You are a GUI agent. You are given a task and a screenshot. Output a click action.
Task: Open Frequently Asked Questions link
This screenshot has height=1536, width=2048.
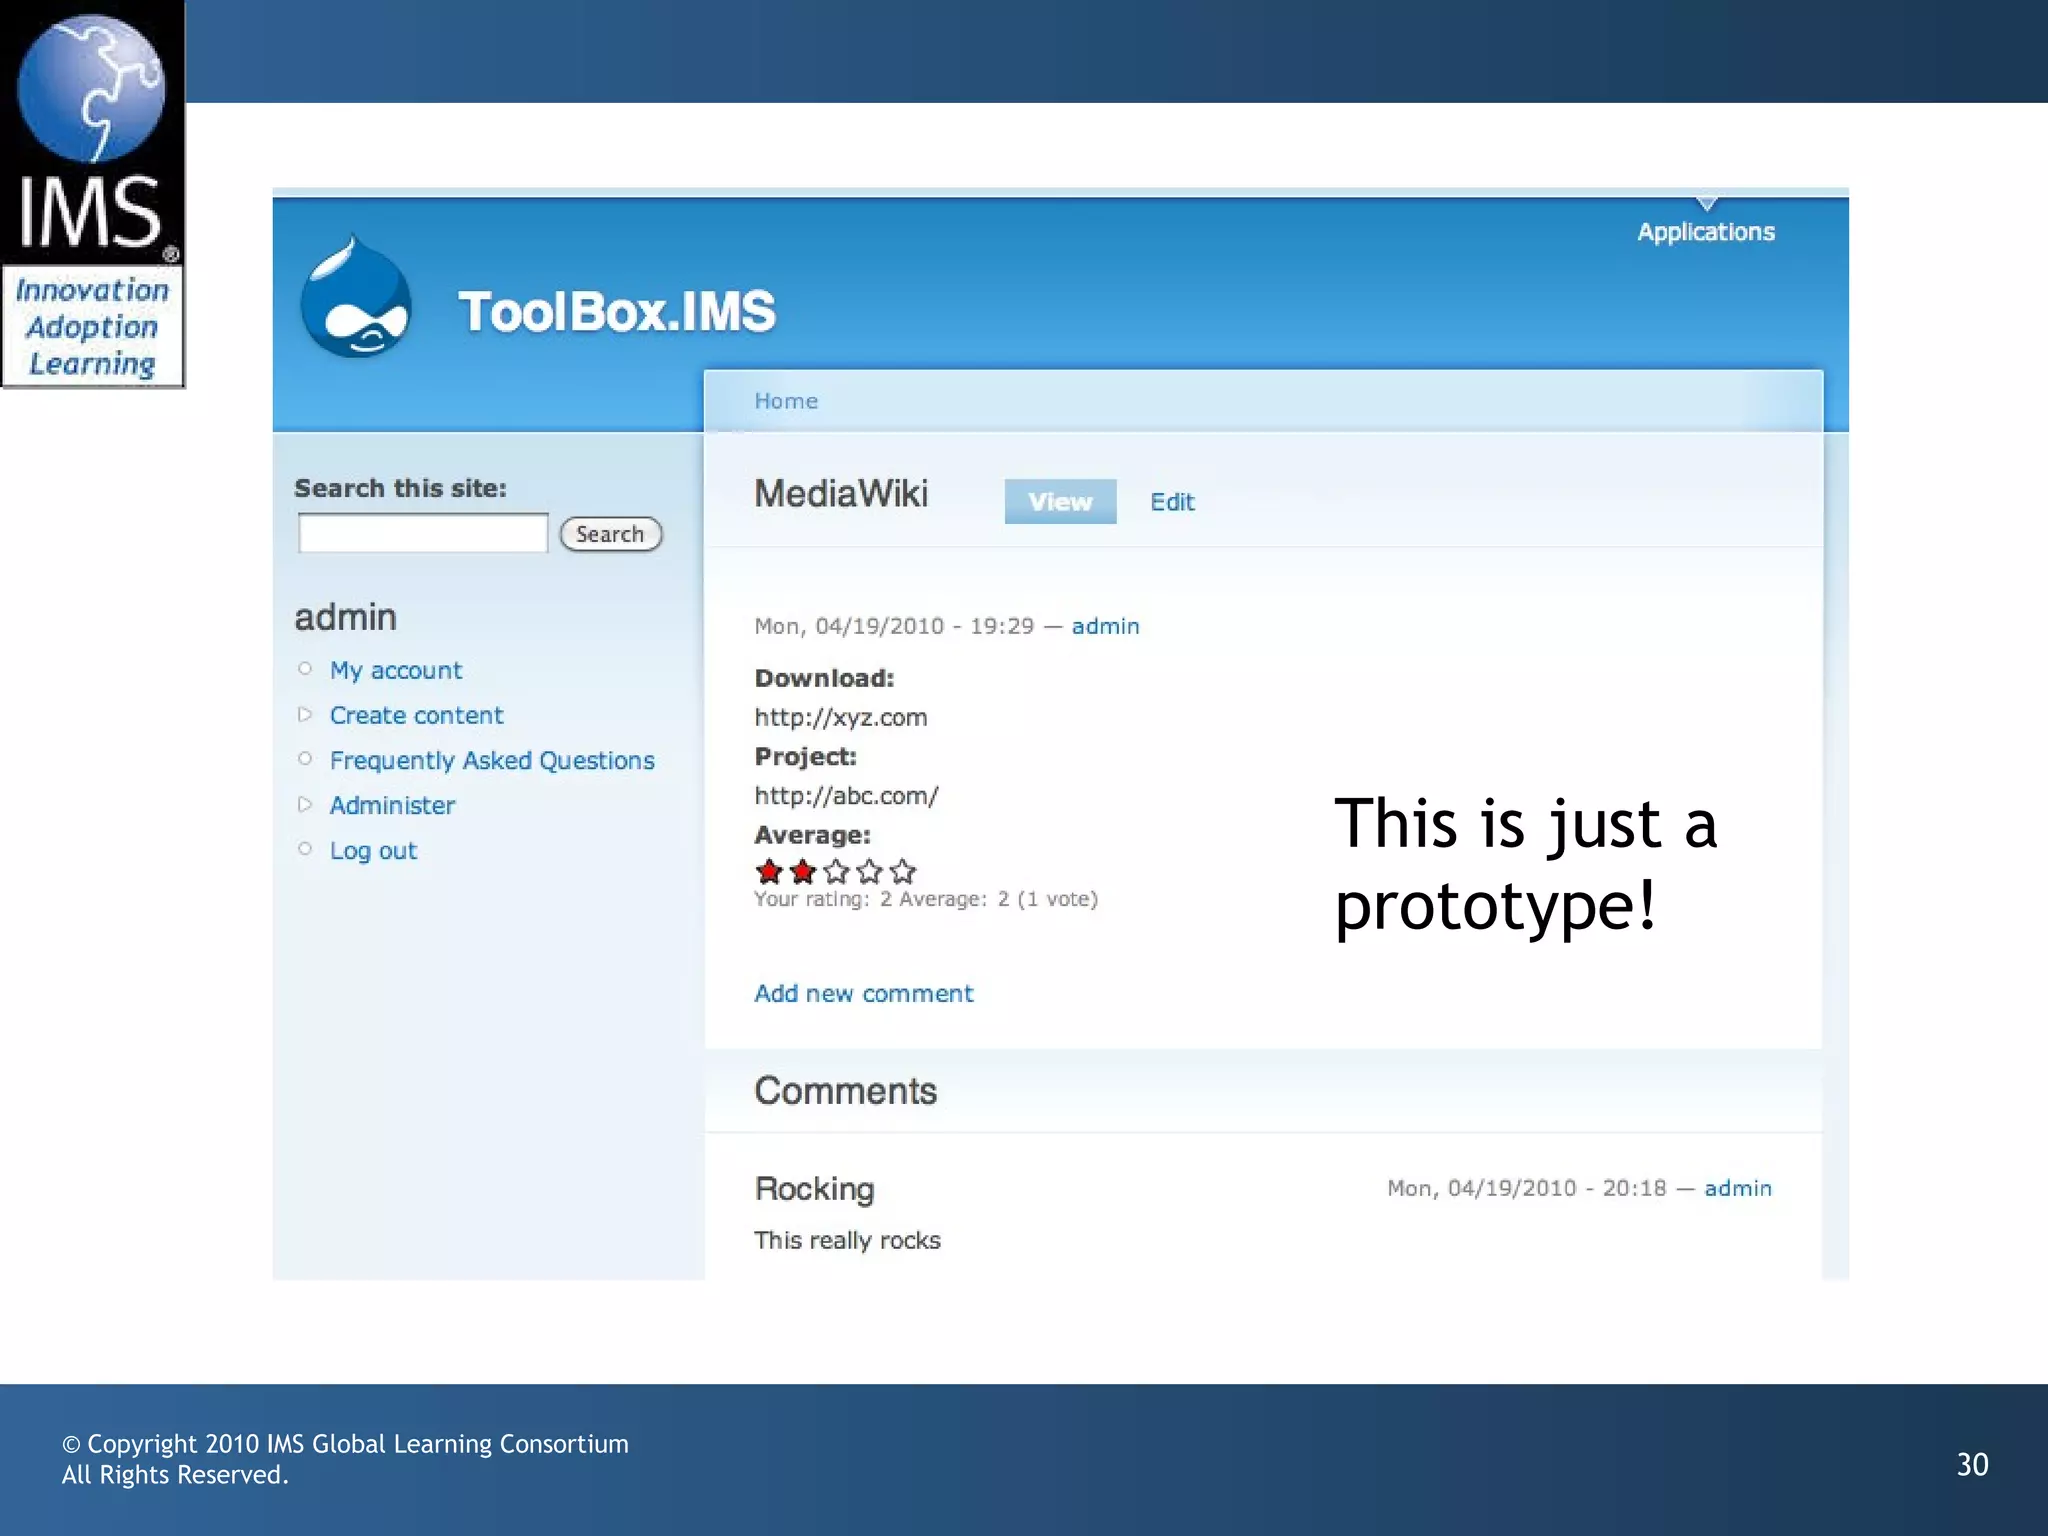pos(492,761)
